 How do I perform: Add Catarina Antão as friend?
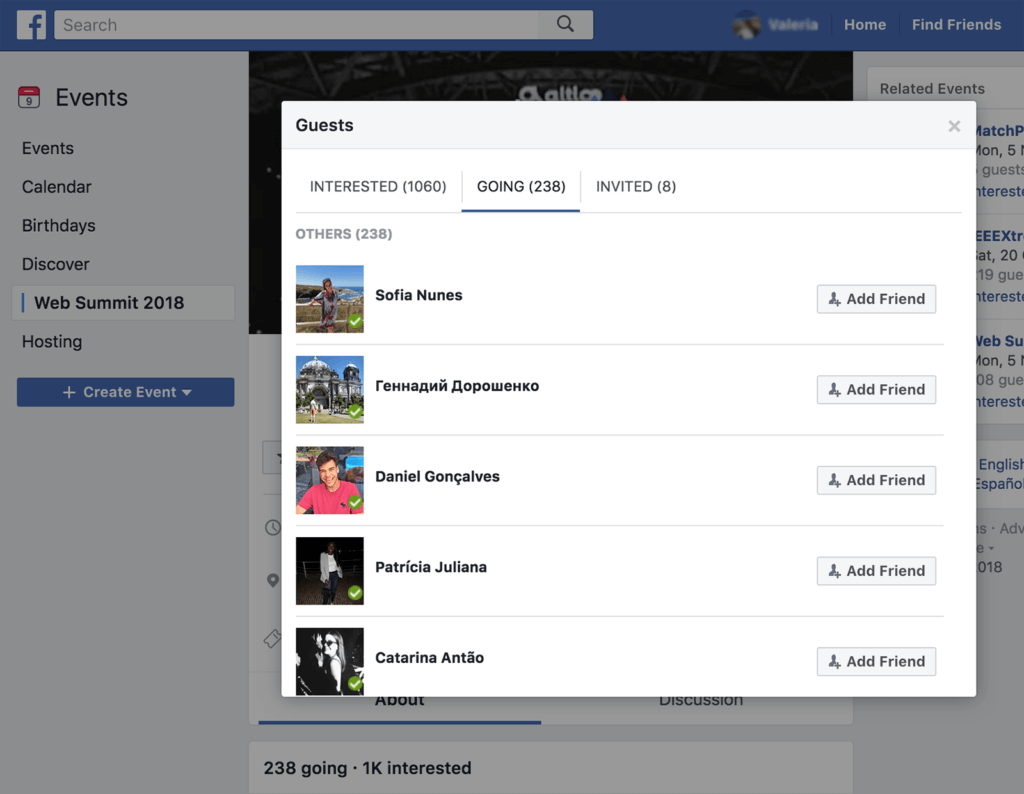[x=876, y=661]
